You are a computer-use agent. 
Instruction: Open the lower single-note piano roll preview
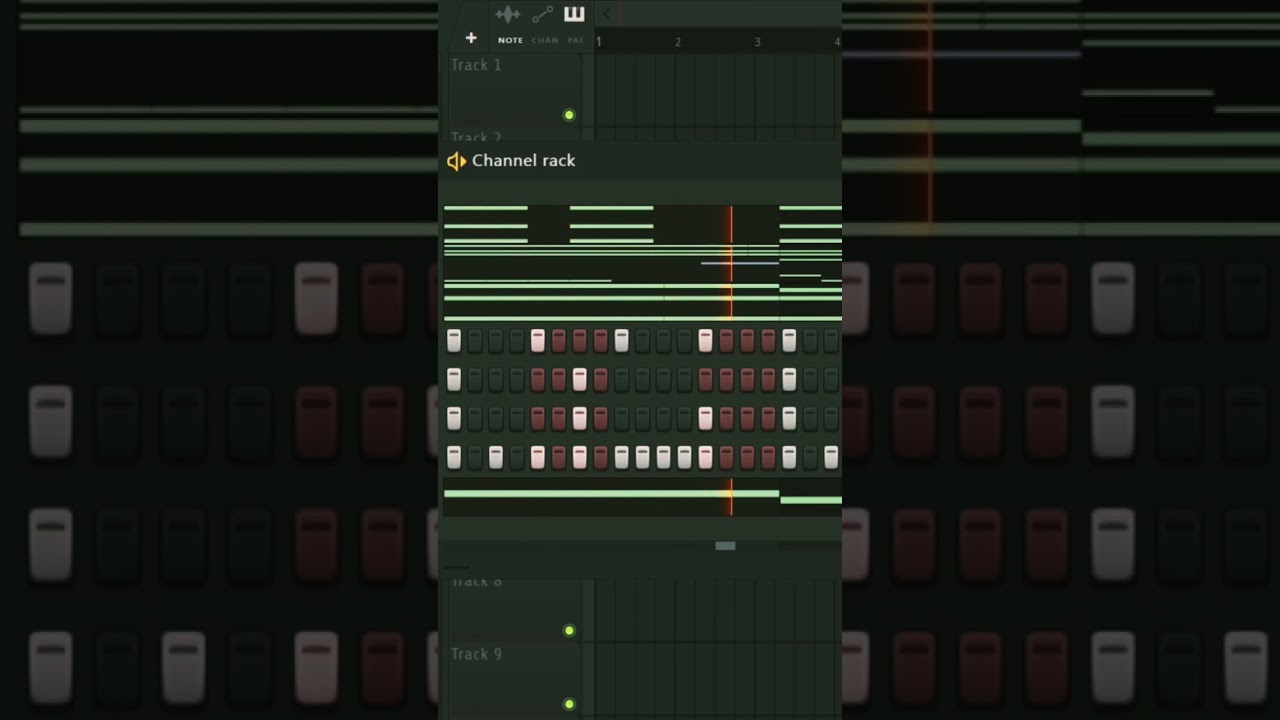coord(642,496)
